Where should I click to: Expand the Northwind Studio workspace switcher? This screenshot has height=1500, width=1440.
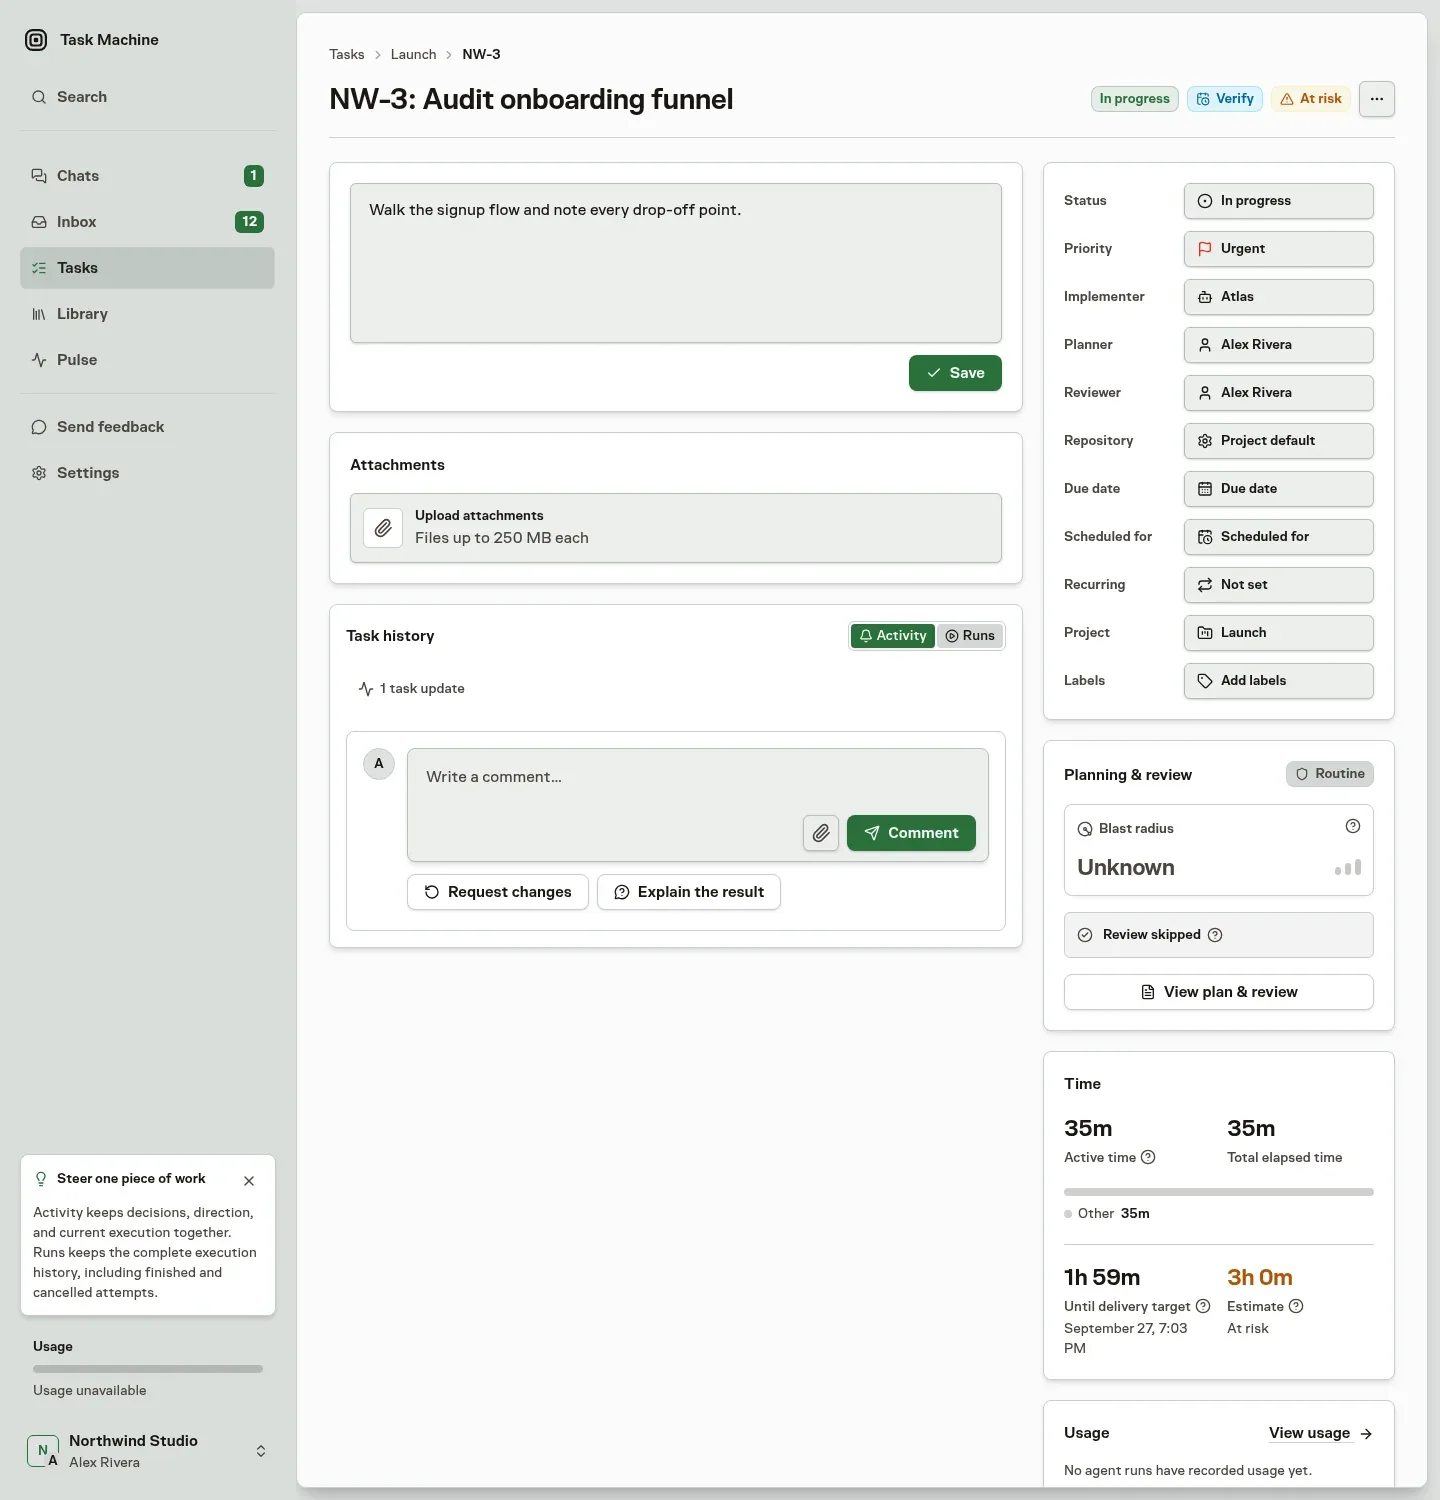click(147, 1451)
